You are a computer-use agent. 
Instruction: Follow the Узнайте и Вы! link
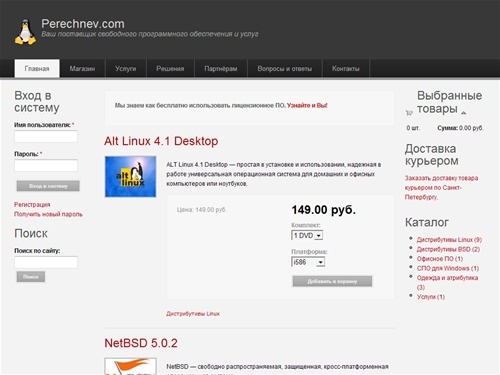[x=307, y=105]
